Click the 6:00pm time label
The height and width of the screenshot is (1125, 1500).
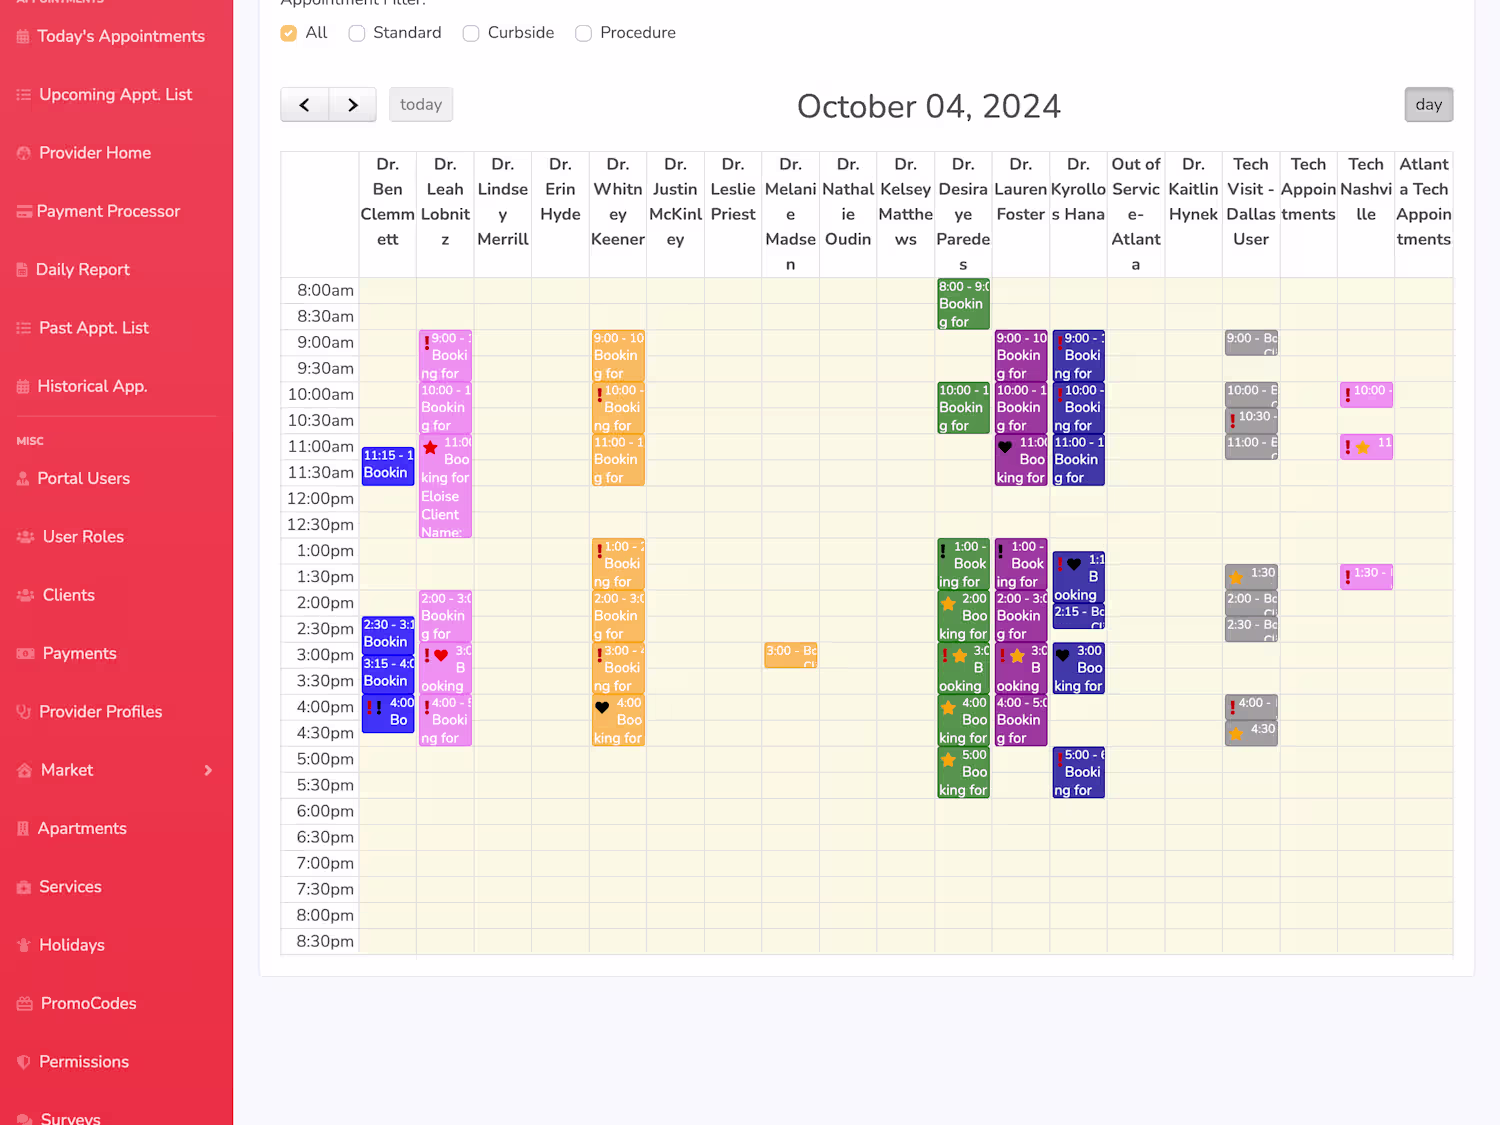tap(325, 811)
